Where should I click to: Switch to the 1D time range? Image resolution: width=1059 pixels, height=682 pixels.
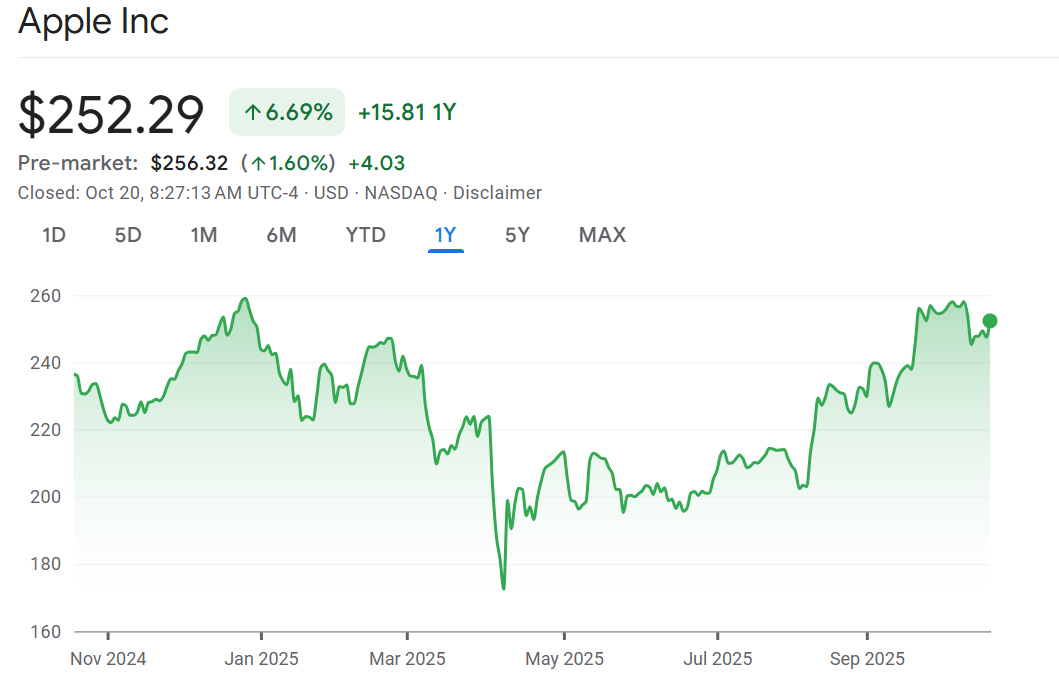54,235
